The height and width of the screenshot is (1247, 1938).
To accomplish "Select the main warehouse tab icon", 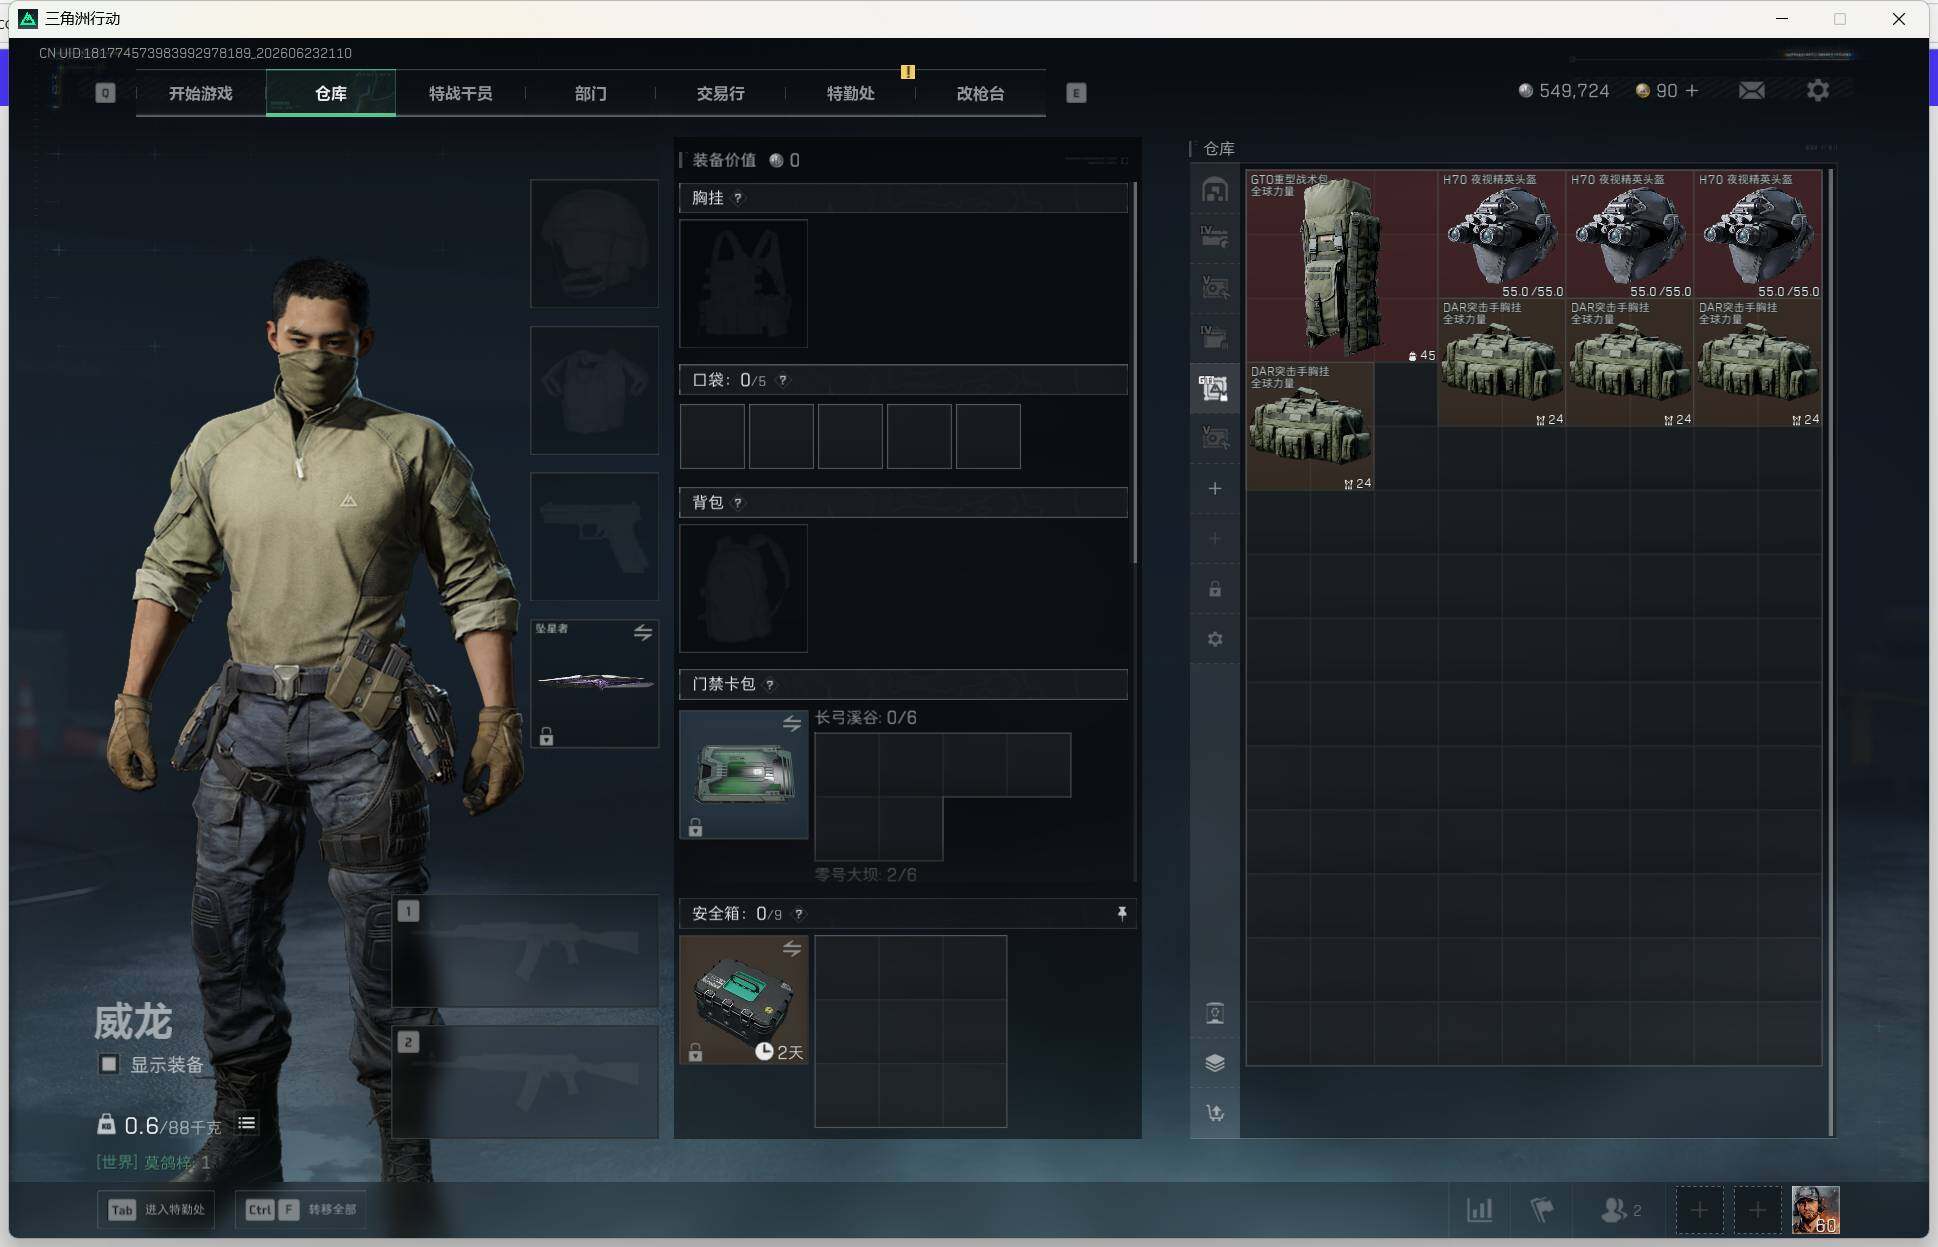I will (x=1215, y=190).
